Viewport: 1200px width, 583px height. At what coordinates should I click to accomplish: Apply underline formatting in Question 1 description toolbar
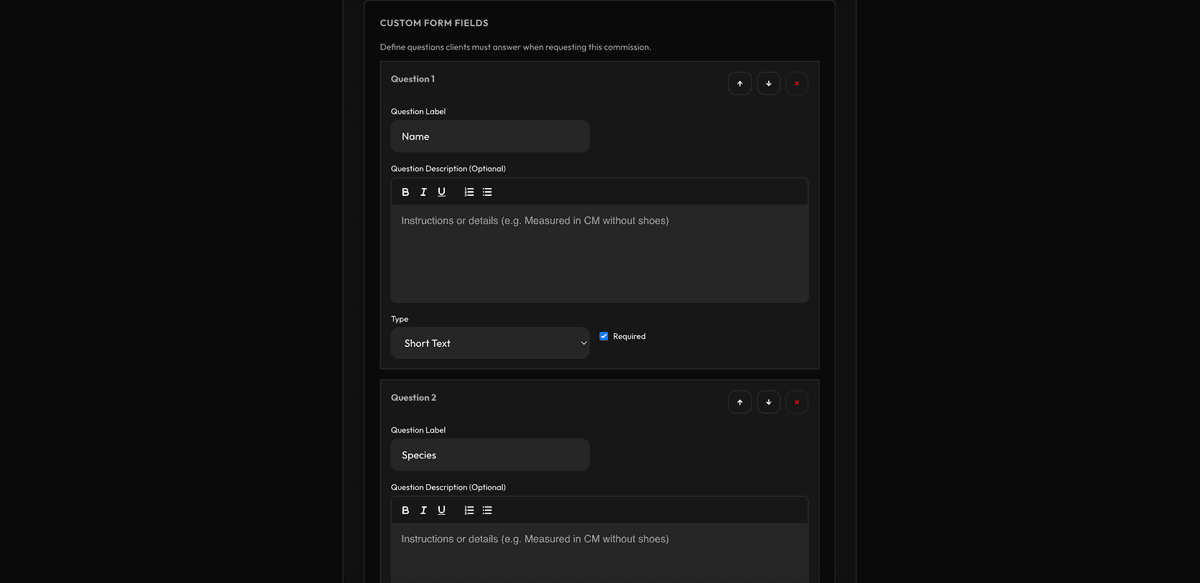coord(441,191)
